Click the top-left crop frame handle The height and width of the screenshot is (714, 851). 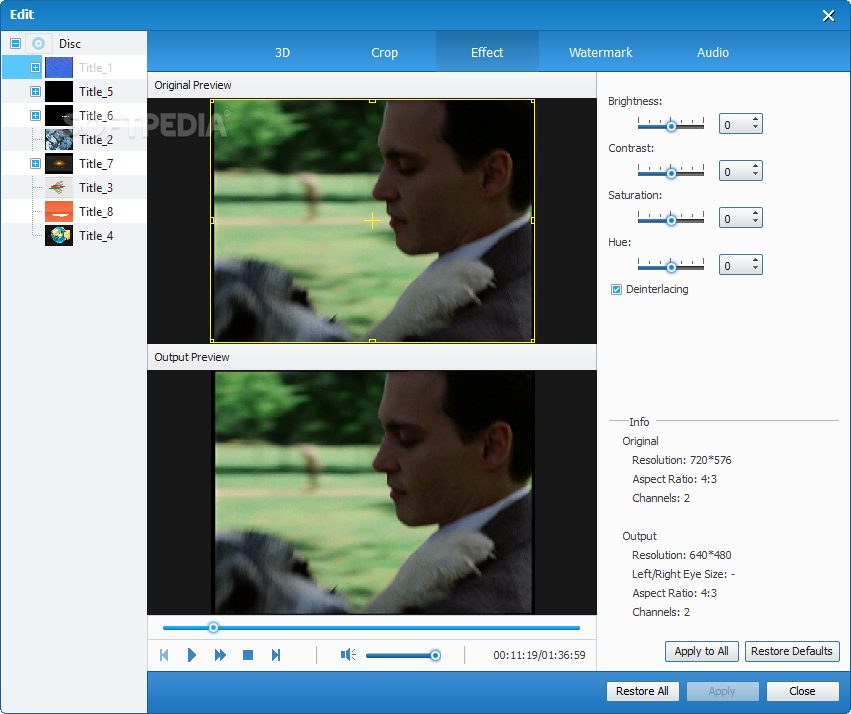212,101
